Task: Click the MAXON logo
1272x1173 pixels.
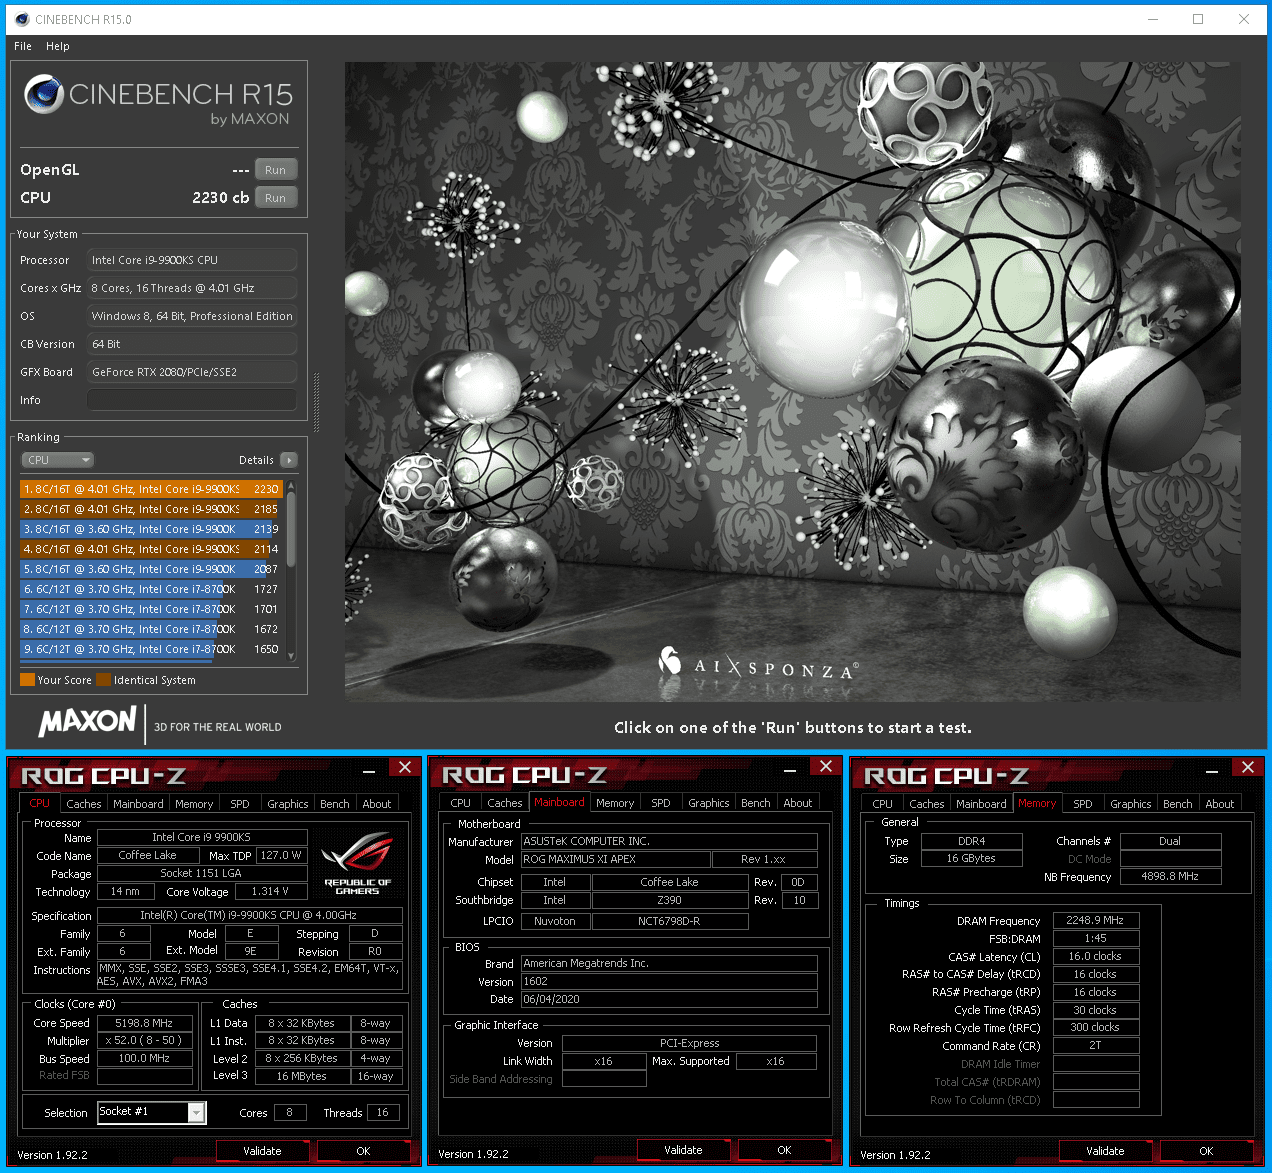Action: pyautogui.click(x=87, y=721)
